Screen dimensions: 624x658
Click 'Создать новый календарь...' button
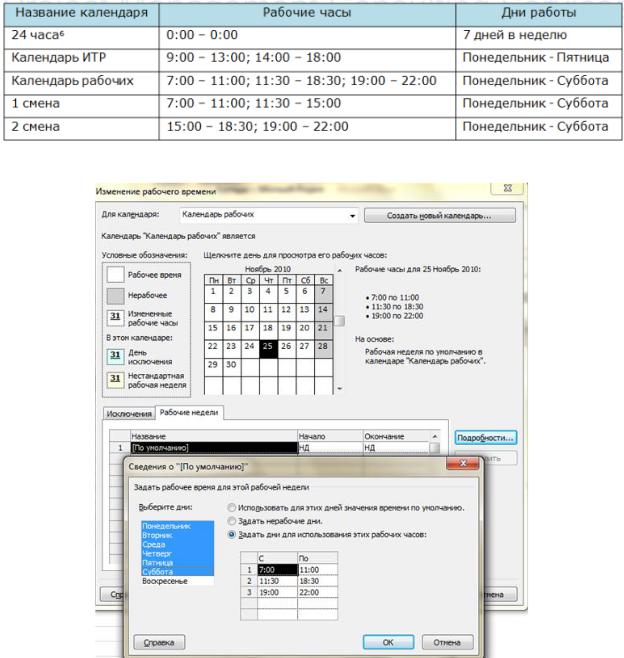pyautogui.click(x=439, y=216)
